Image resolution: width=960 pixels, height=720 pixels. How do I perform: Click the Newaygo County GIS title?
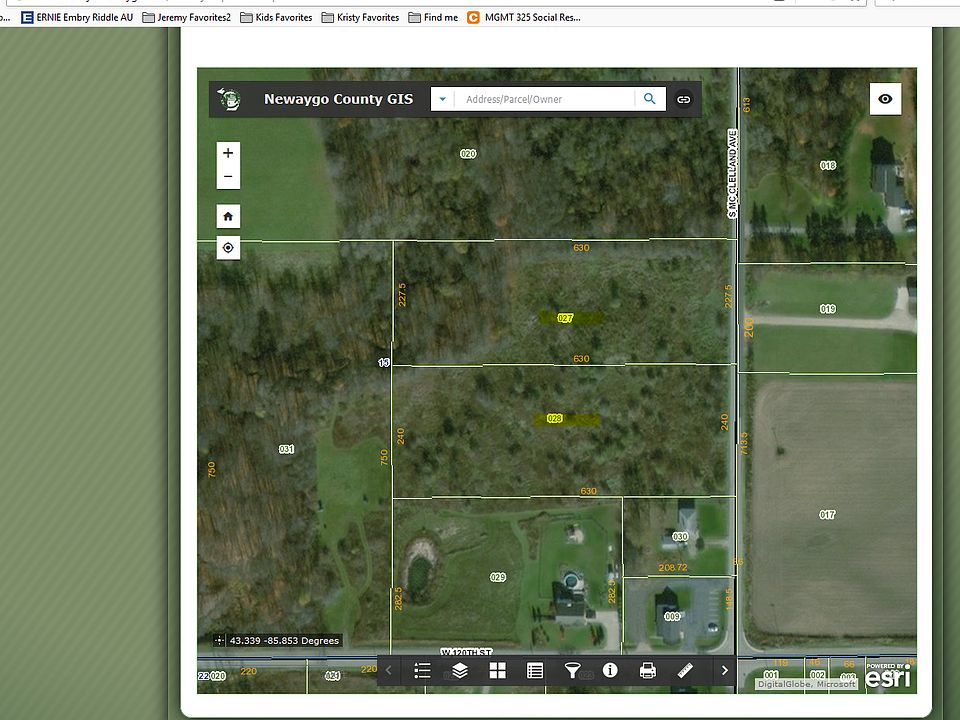(x=339, y=99)
